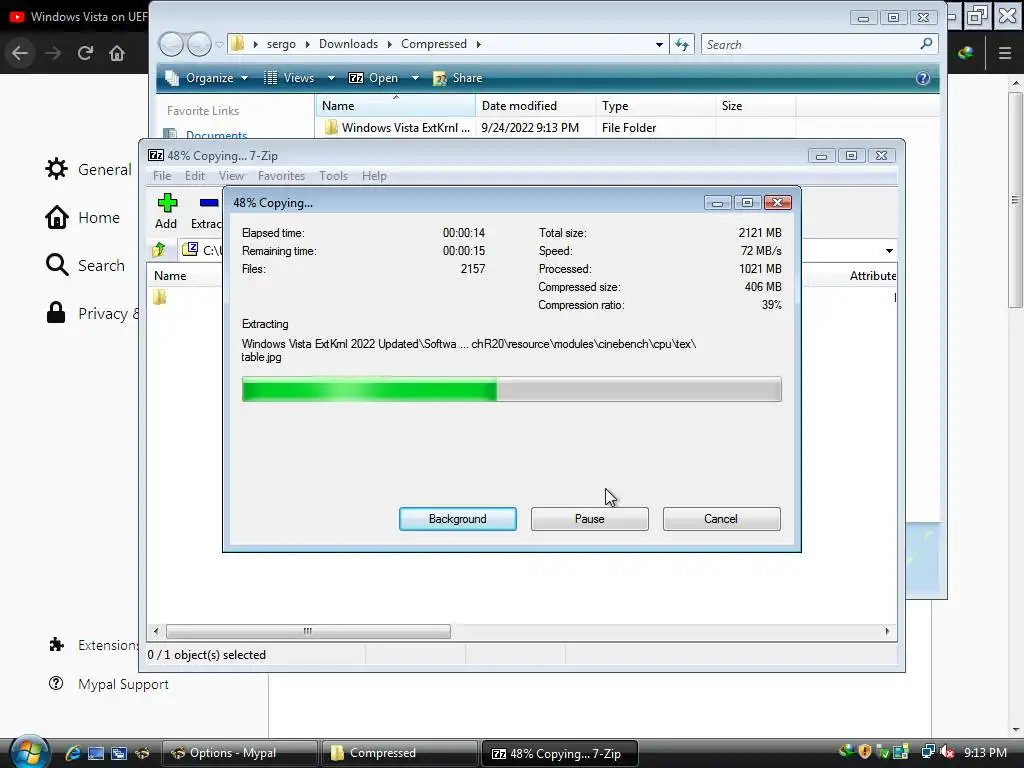The width and height of the screenshot is (1024, 768).
Task: Open Home settings in Mypal sidebar
Action: point(82,217)
